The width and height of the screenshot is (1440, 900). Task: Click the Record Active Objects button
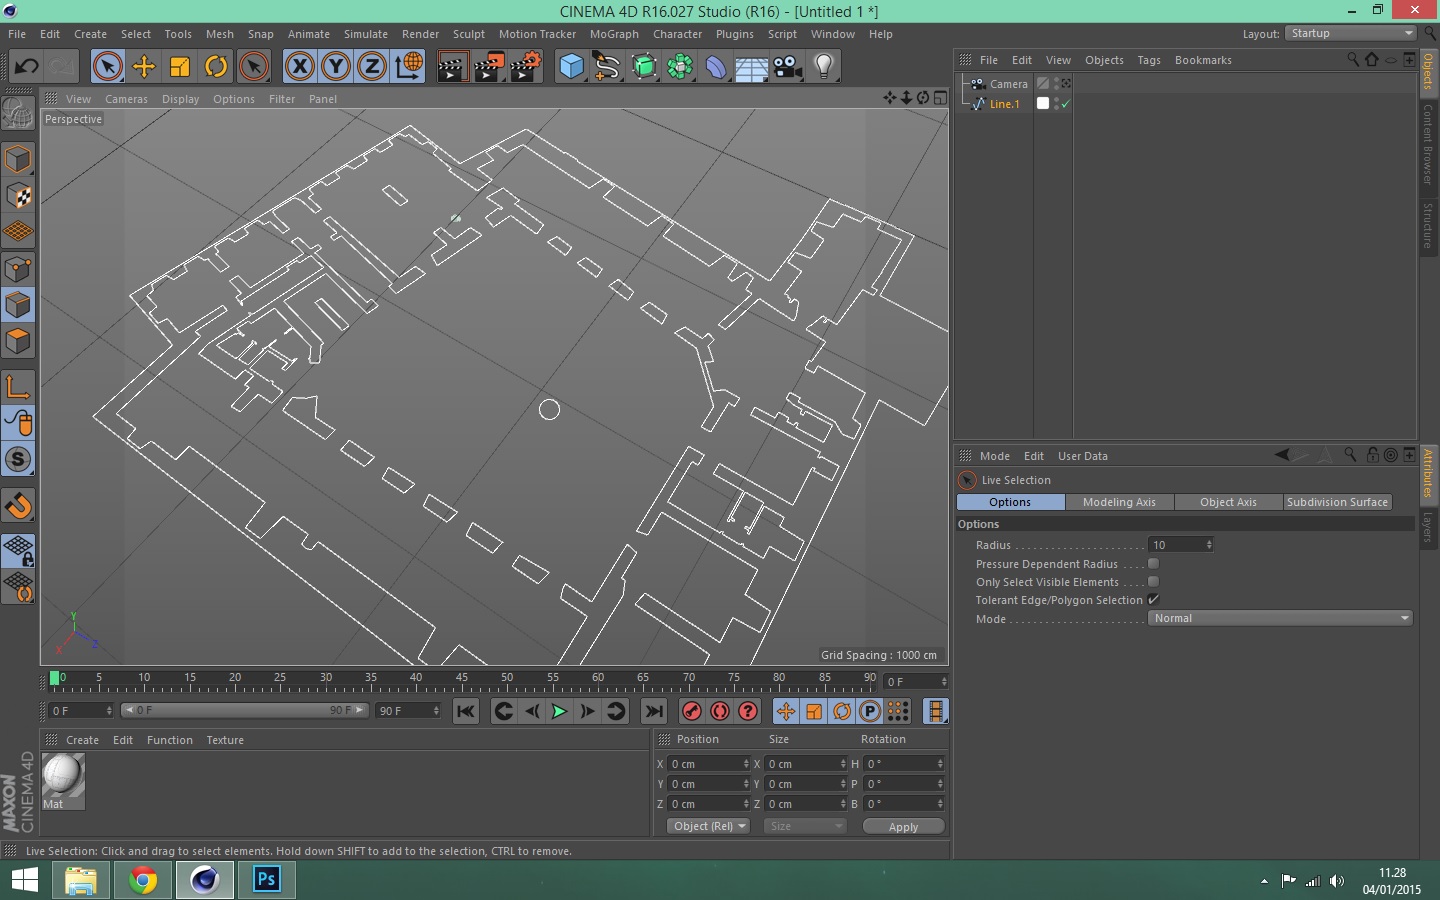(691, 711)
